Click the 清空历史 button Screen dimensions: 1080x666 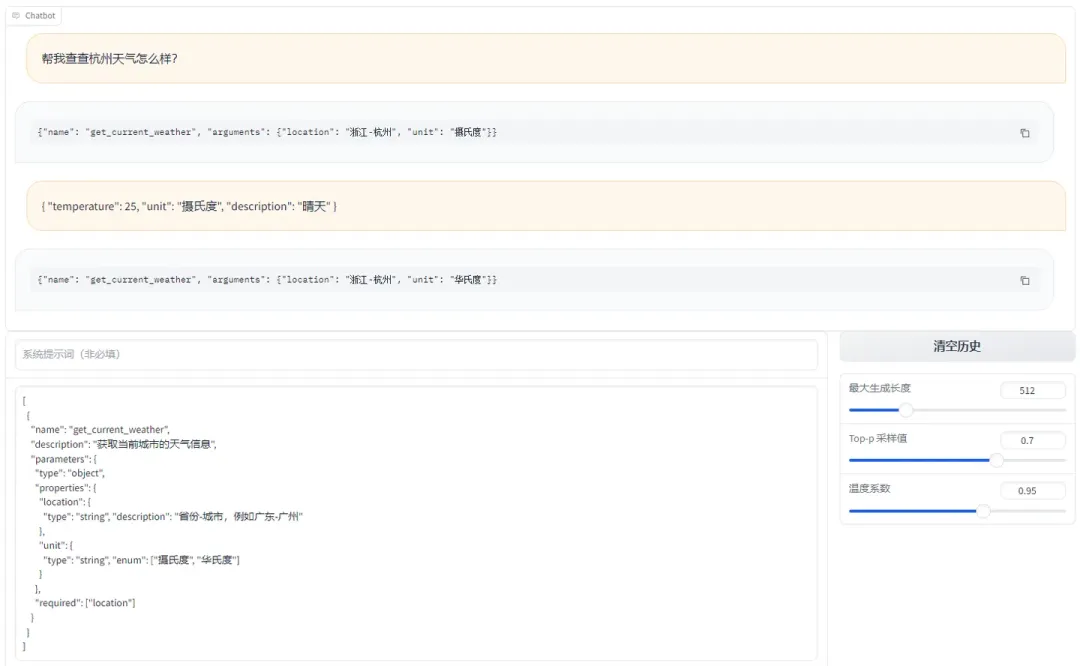[x=957, y=346]
